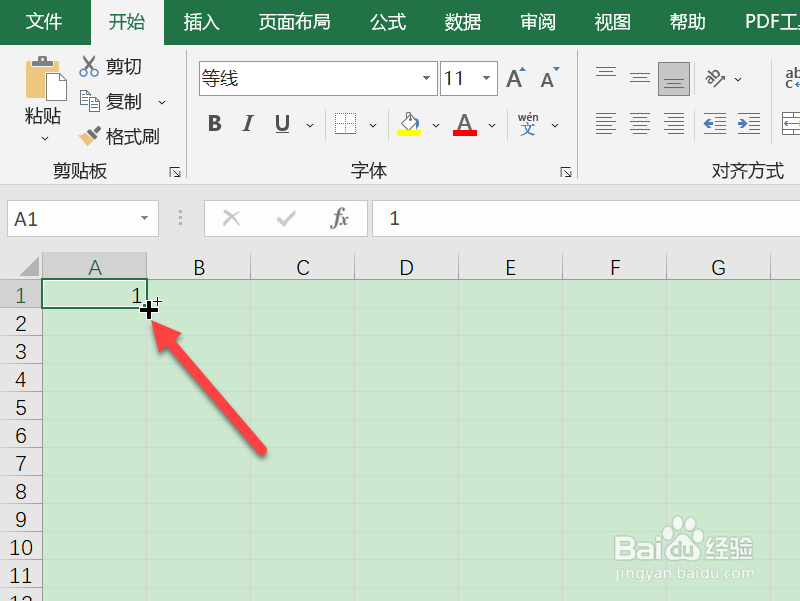Expand underline style dropdown
This screenshot has height=601, width=800.
click(x=310, y=125)
